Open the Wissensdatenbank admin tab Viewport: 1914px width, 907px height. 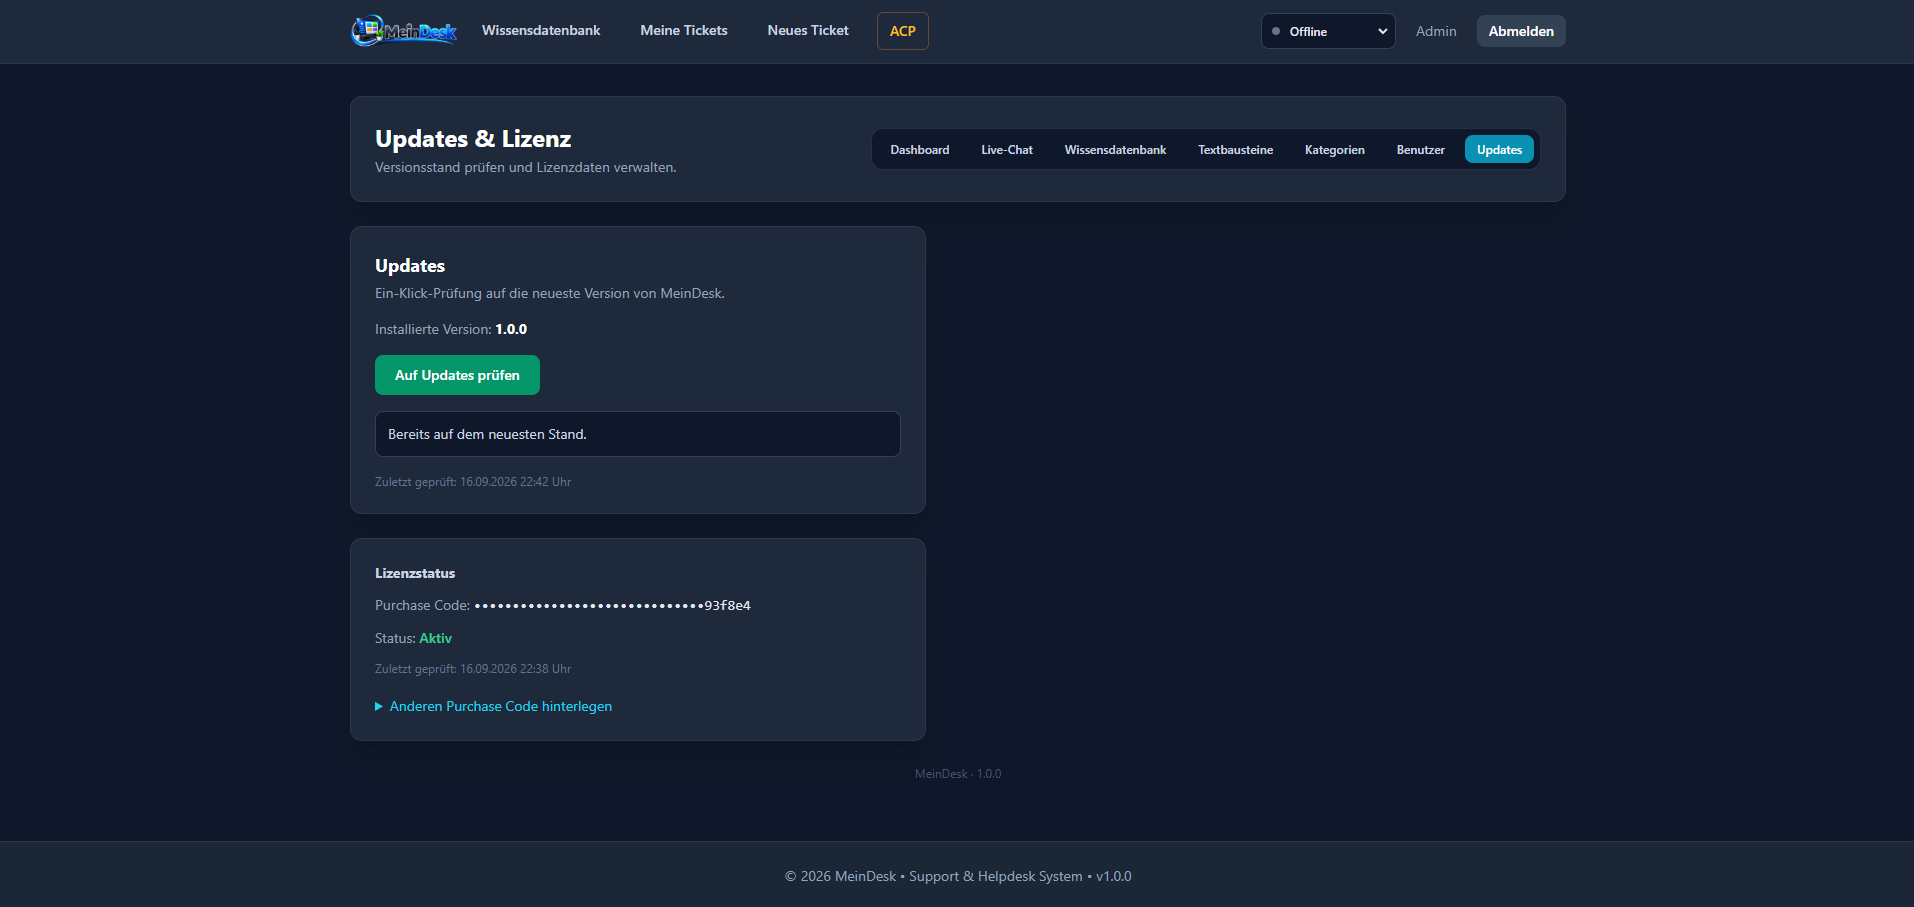point(1115,149)
